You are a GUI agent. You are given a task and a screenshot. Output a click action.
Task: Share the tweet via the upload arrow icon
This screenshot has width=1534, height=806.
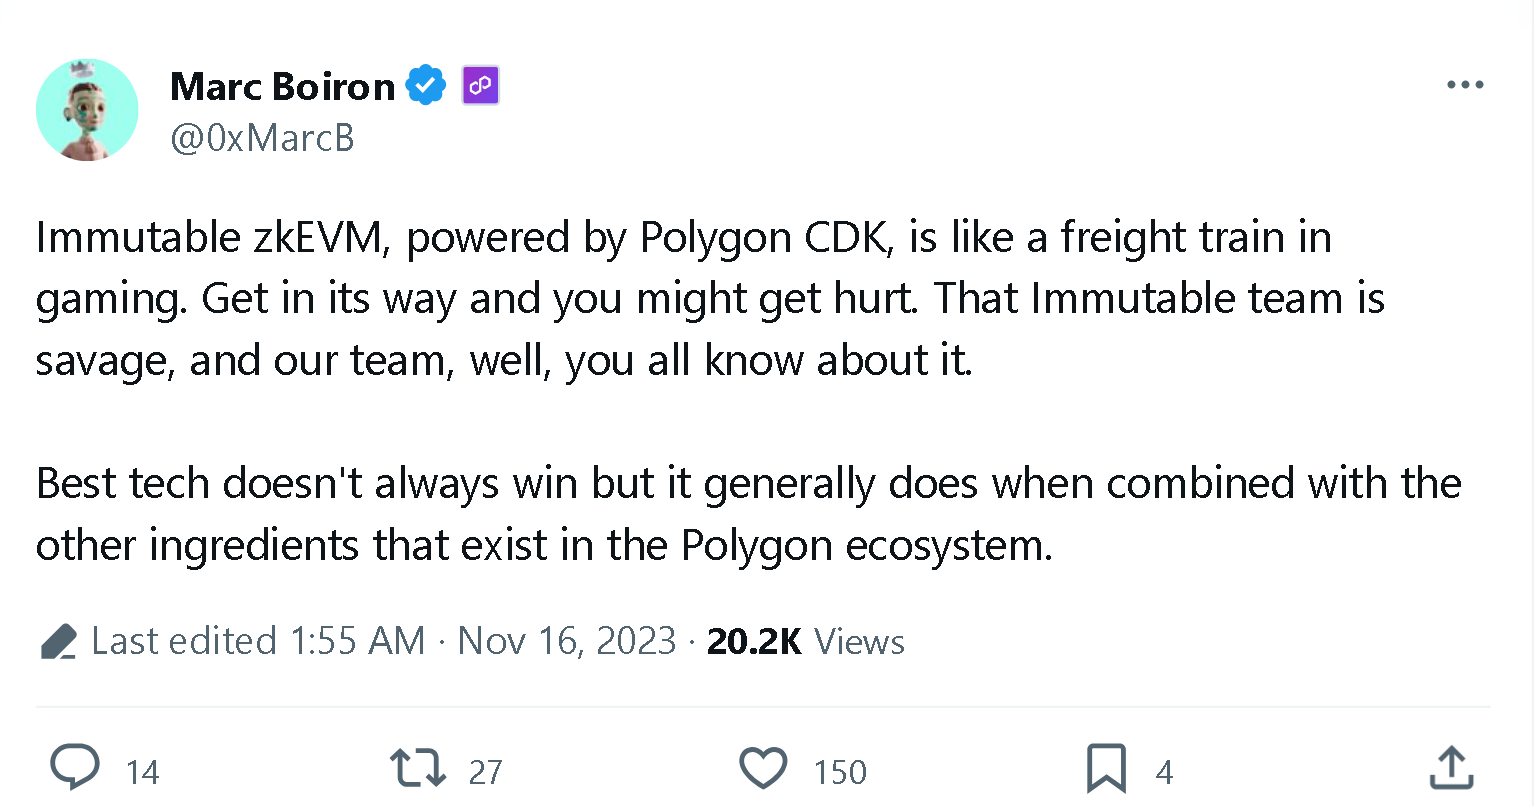1451,769
